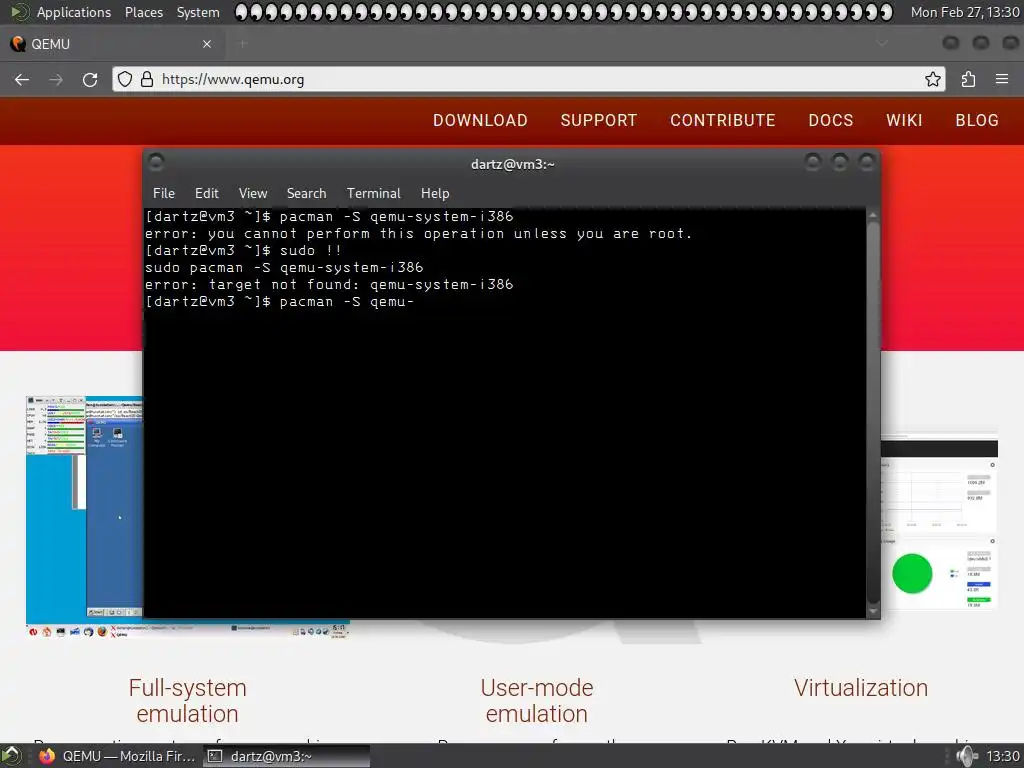Click the Full-system emulation heading
The image size is (1024, 768).
187,701
